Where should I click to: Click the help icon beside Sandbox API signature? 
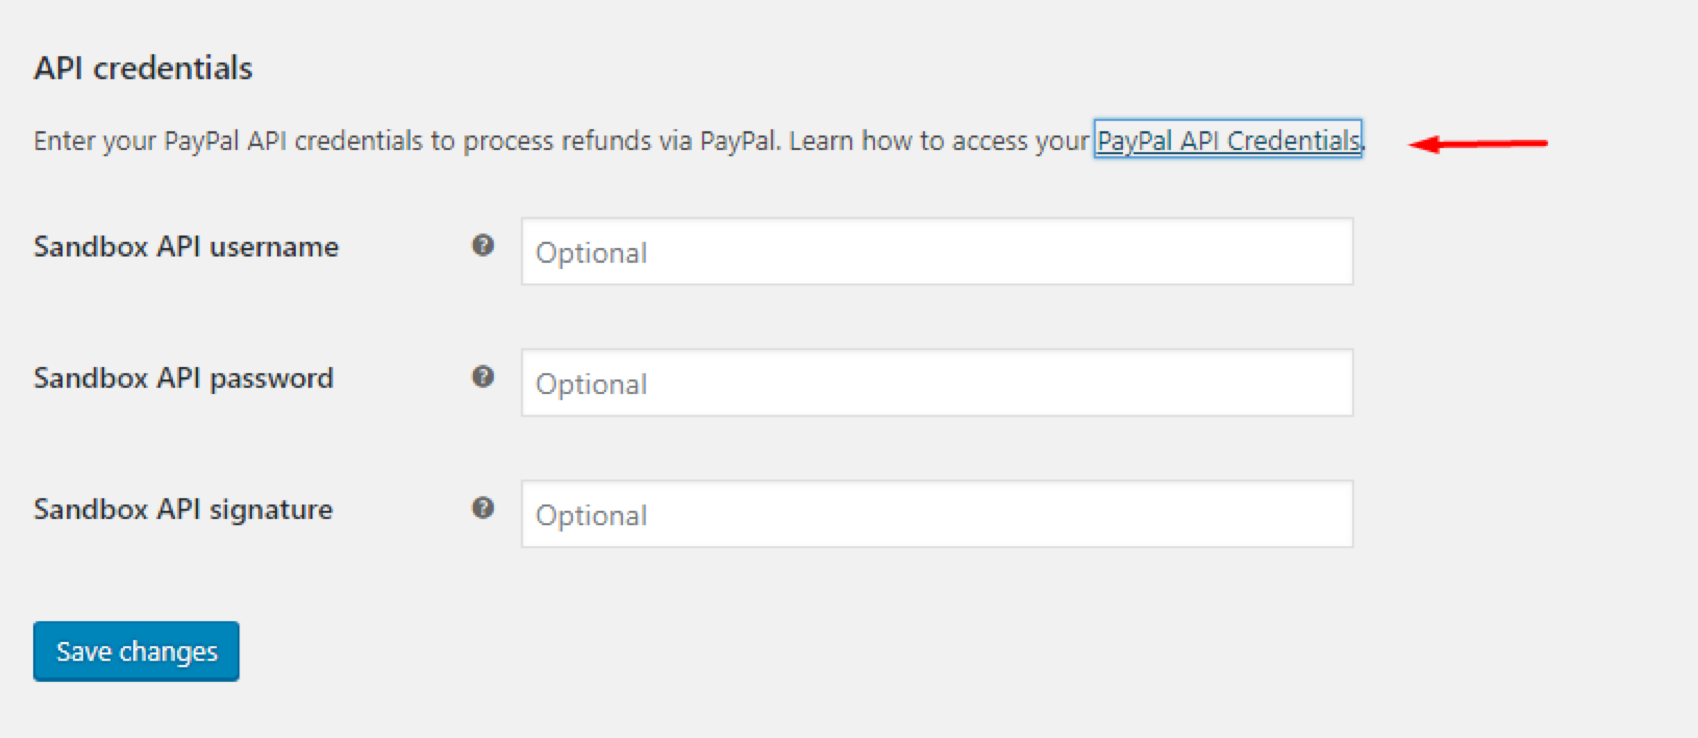pyautogui.click(x=483, y=508)
